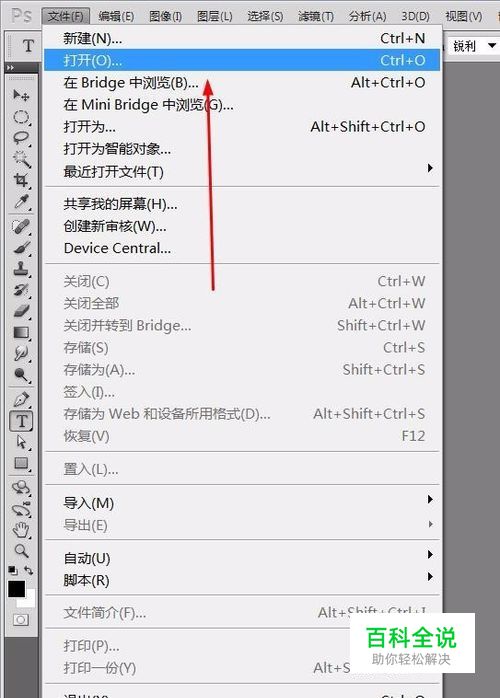This screenshot has height=698, width=500.
Task: Select the Eyedropper tool
Action: 20,202
